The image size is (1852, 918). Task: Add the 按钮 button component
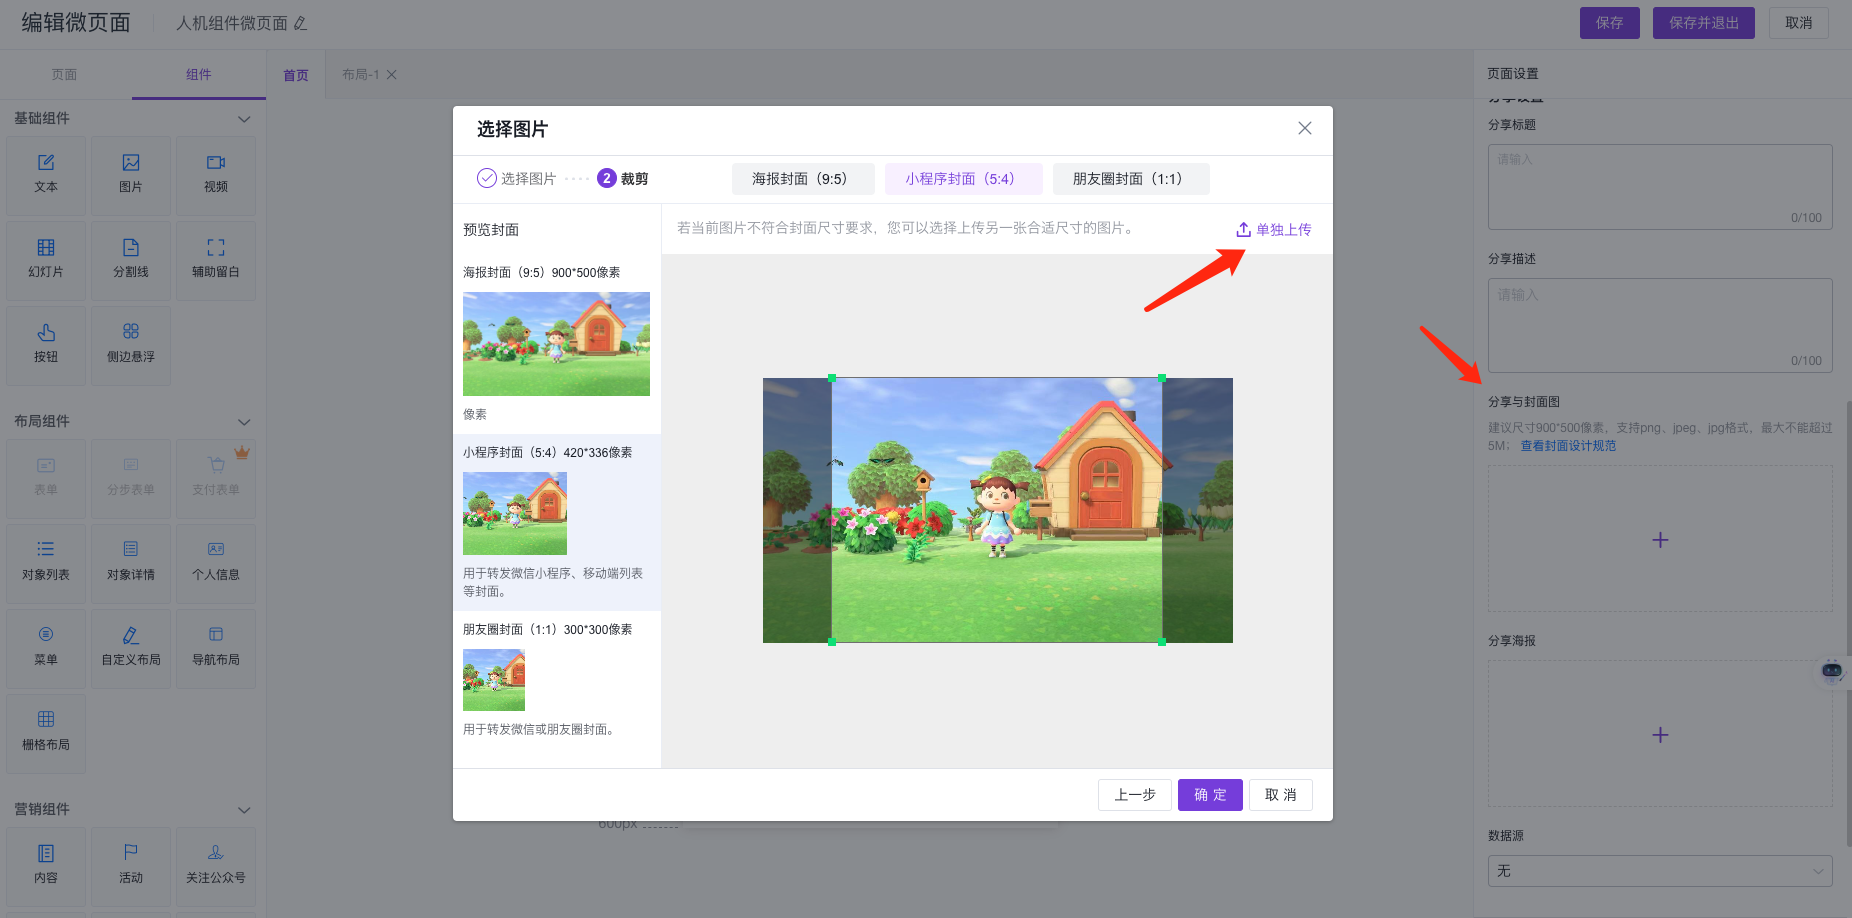46,345
